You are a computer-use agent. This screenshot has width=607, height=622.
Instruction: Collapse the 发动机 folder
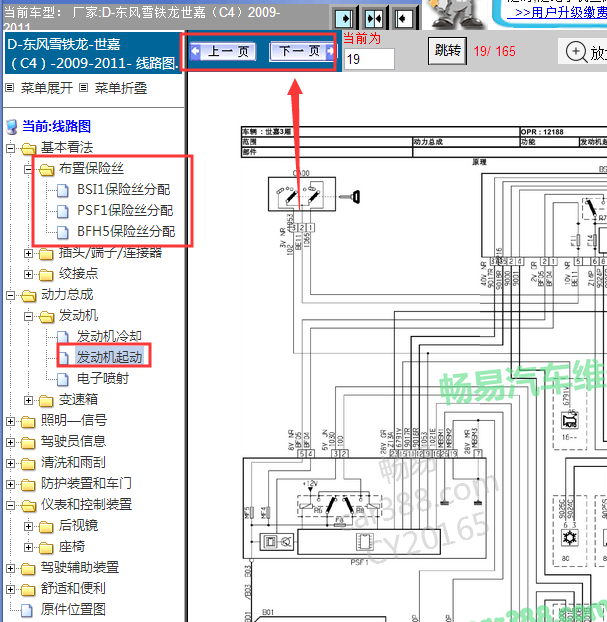[x=28, y=317]
